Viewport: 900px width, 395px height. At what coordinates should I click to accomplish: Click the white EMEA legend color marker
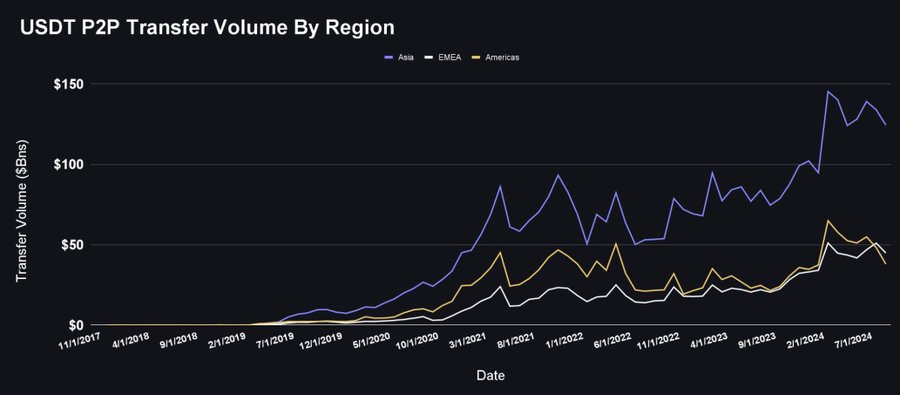[x=428, y=57]
